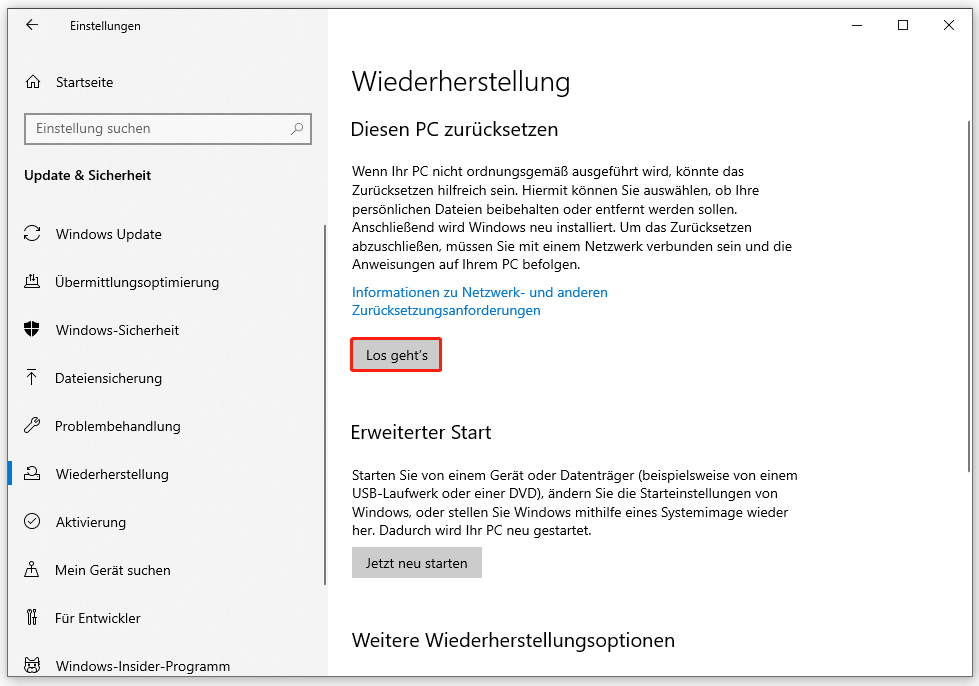Select the Übermittlungsoptimierung icon

click(x=33, y=282)
